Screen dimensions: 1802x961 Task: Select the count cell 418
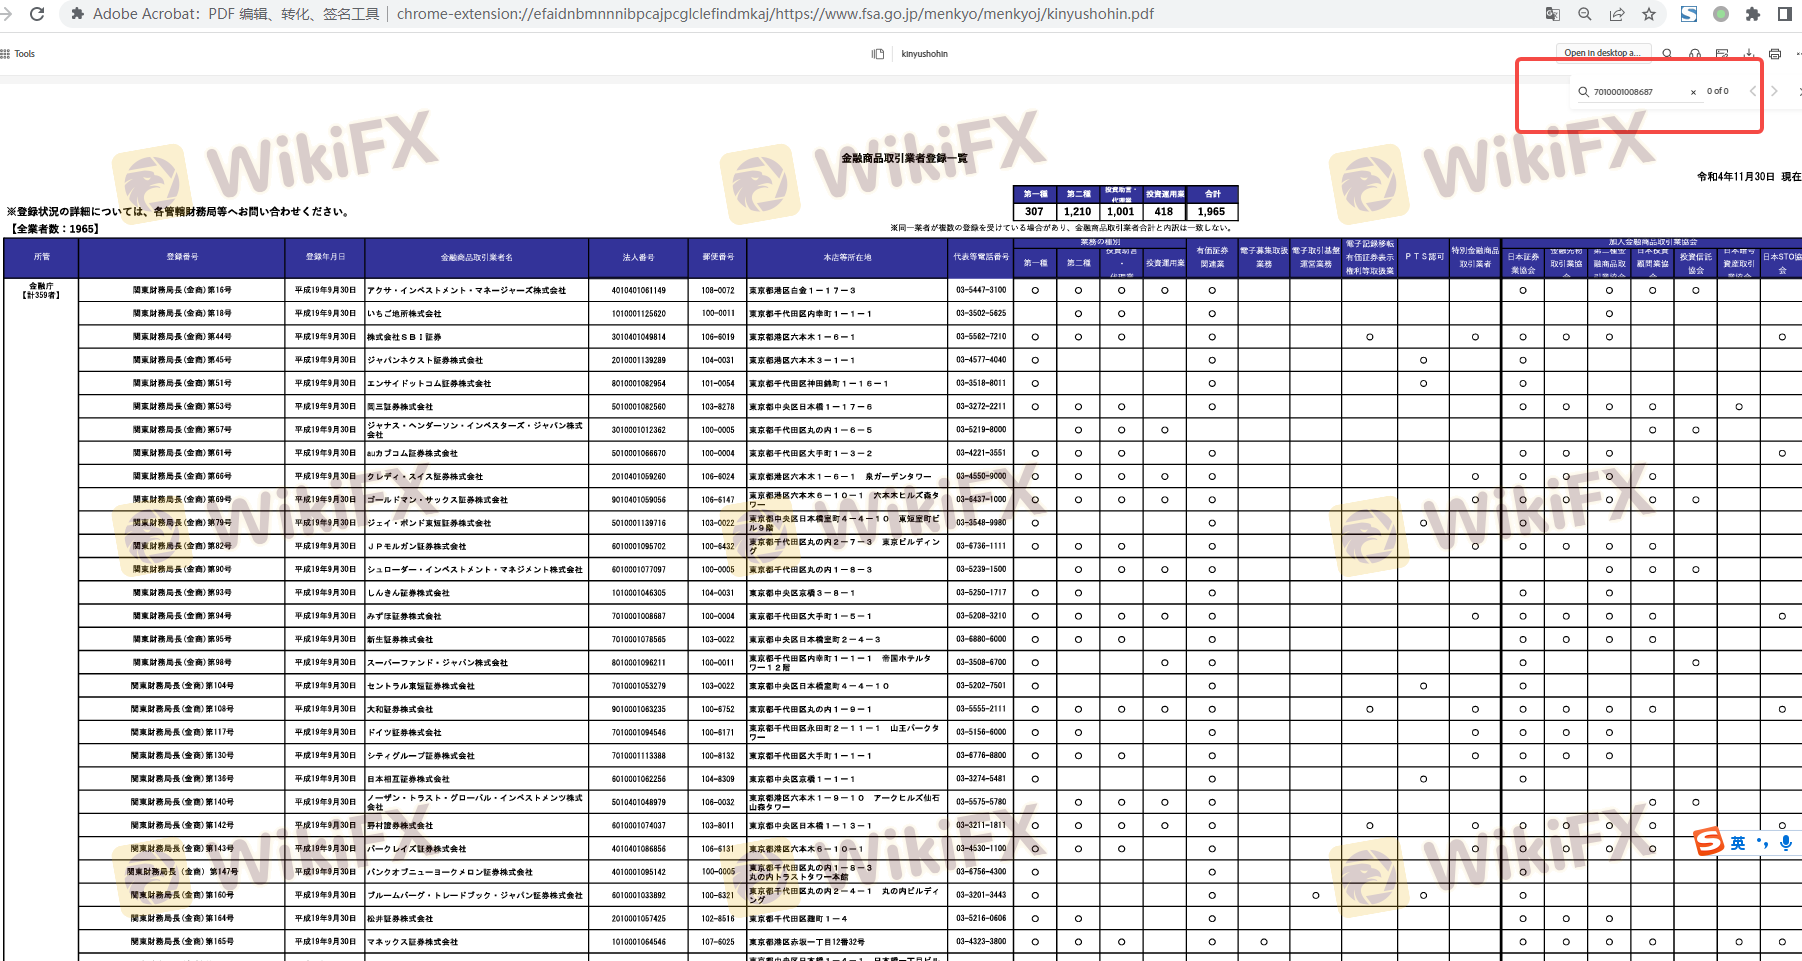point(1164,211)
